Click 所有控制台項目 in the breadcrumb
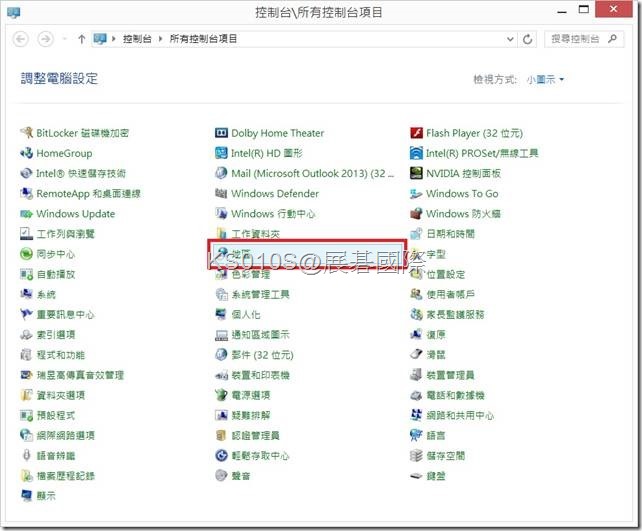 coord(203,39)
